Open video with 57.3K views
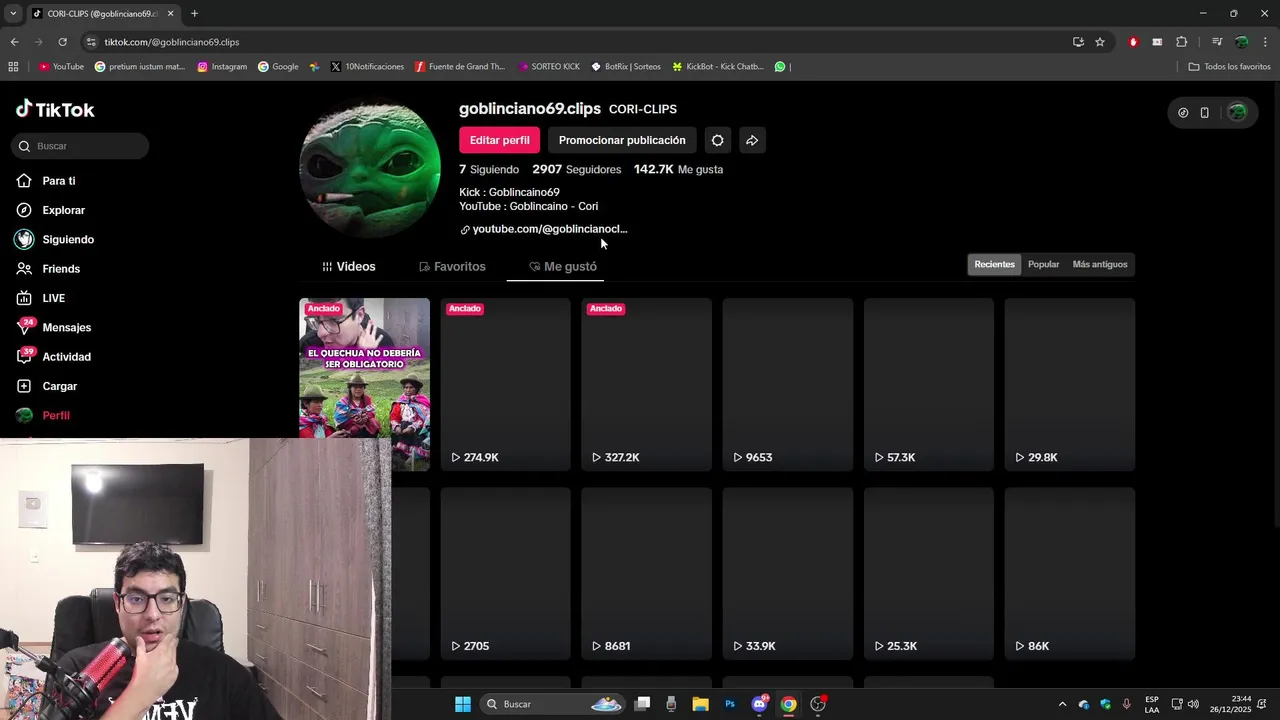This screenshot has height=720, width=1280. pos(928,384)
